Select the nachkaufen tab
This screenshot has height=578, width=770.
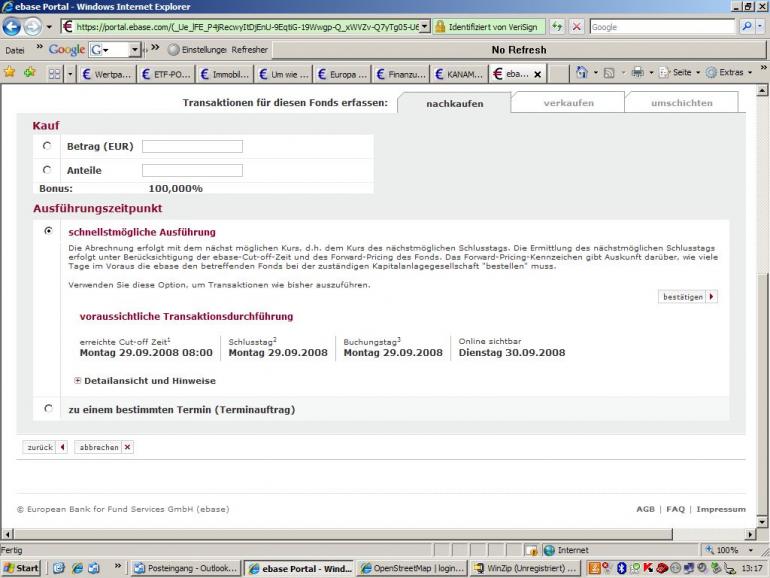pyautogui.click(x=455, y=103)
